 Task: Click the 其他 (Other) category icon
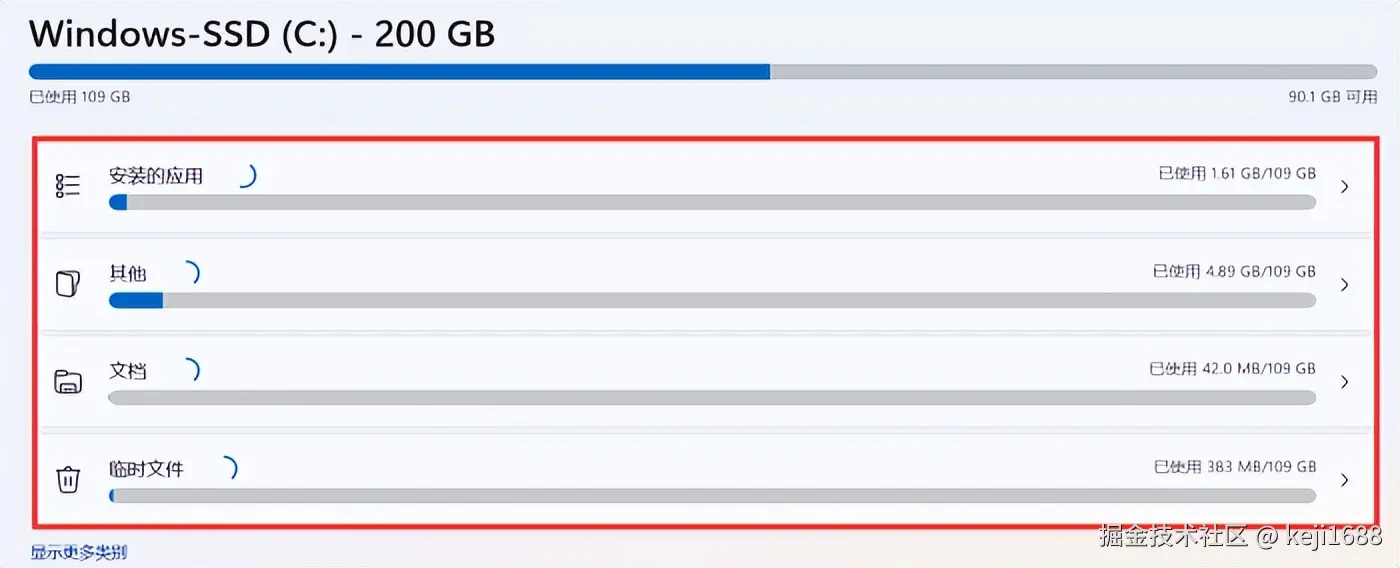68,284
